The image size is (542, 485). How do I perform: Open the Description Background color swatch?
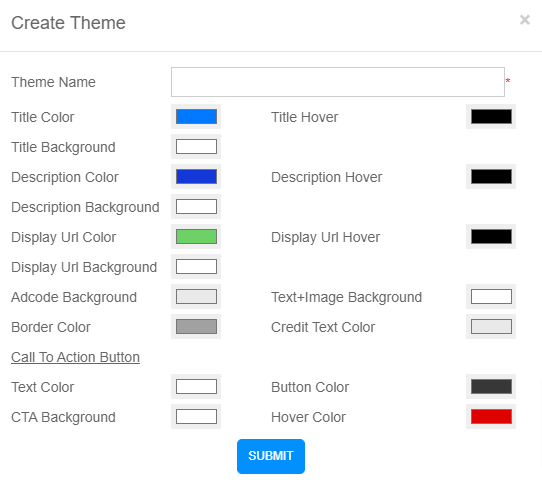[196, 207]
